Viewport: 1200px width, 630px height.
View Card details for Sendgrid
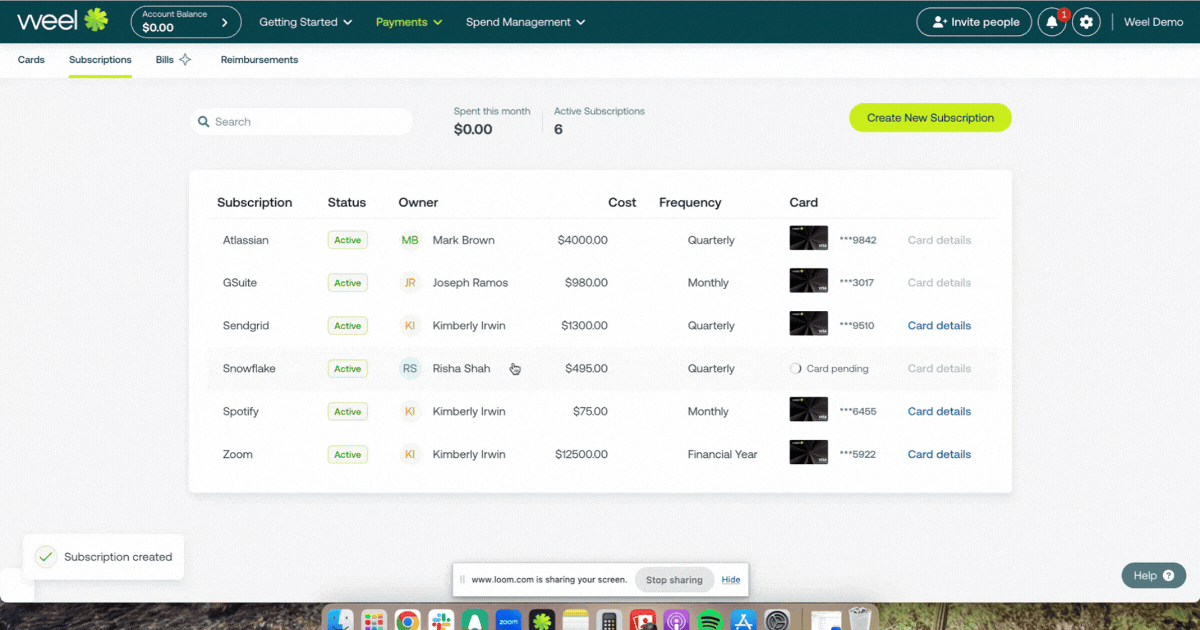coord(938,325)
